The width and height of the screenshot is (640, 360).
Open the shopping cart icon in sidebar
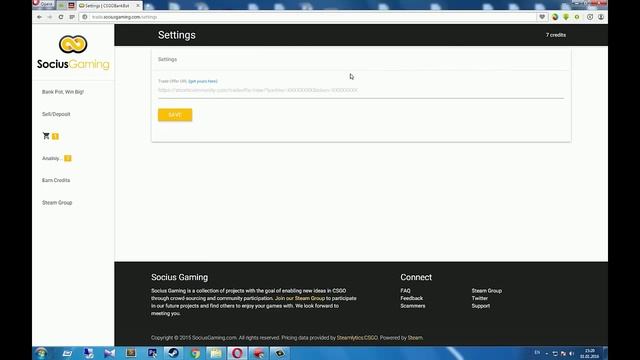pyautogui.click(x=46, y=136)
